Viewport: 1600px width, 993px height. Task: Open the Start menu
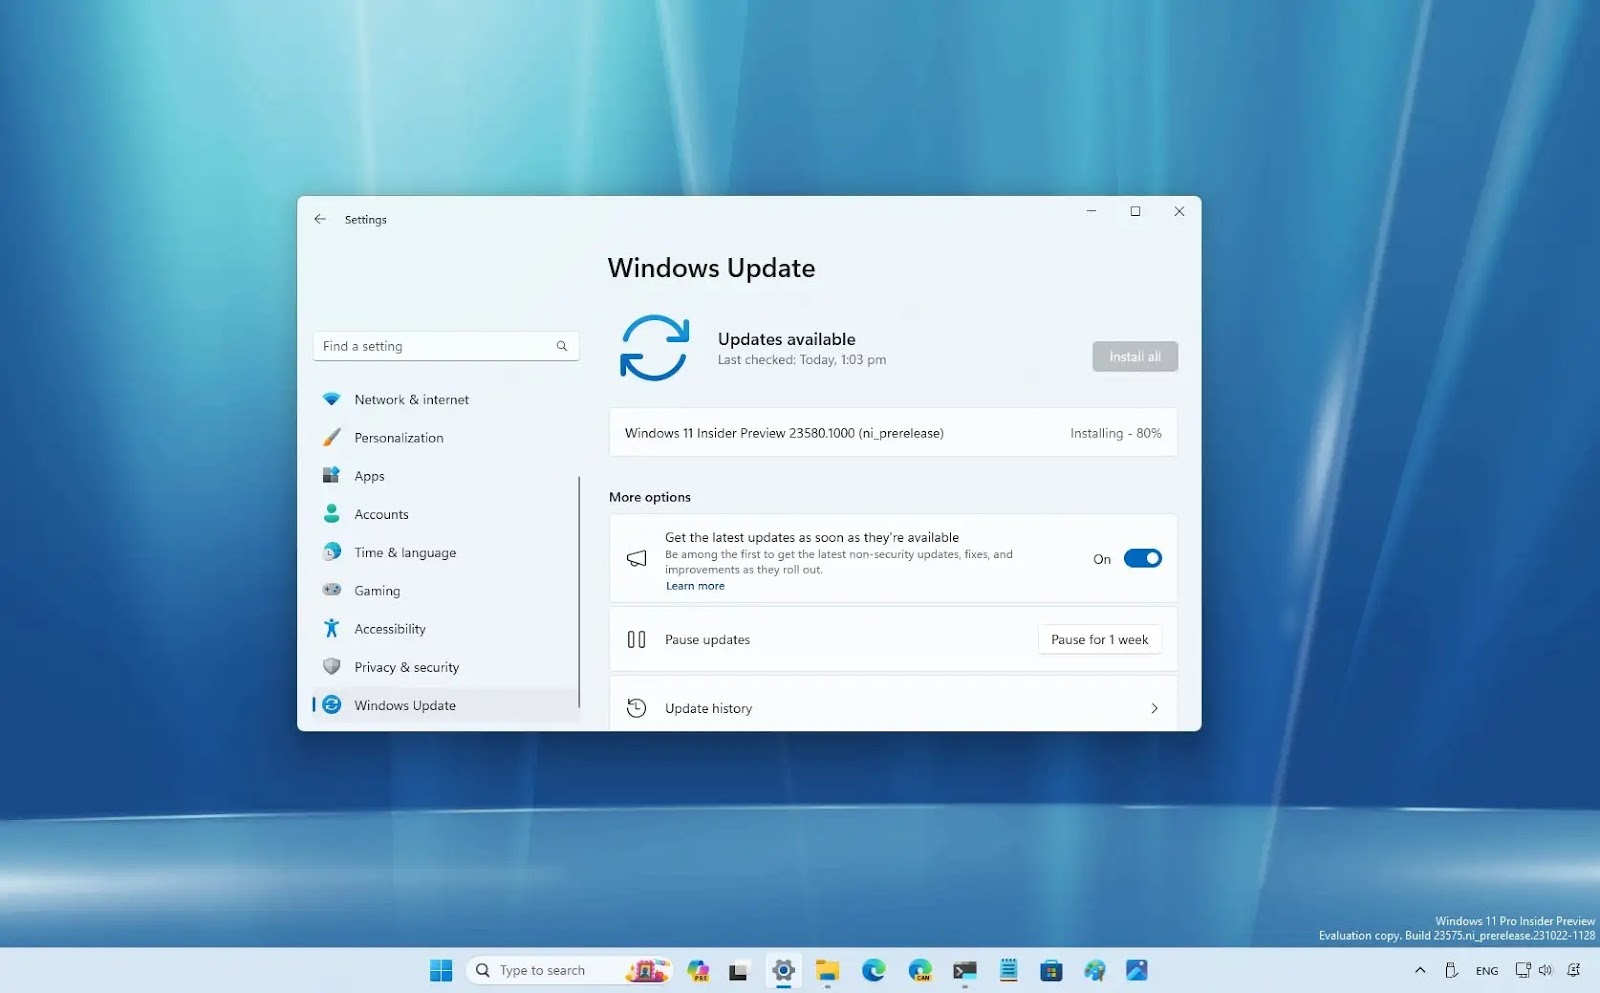click(x=441, y=970)
